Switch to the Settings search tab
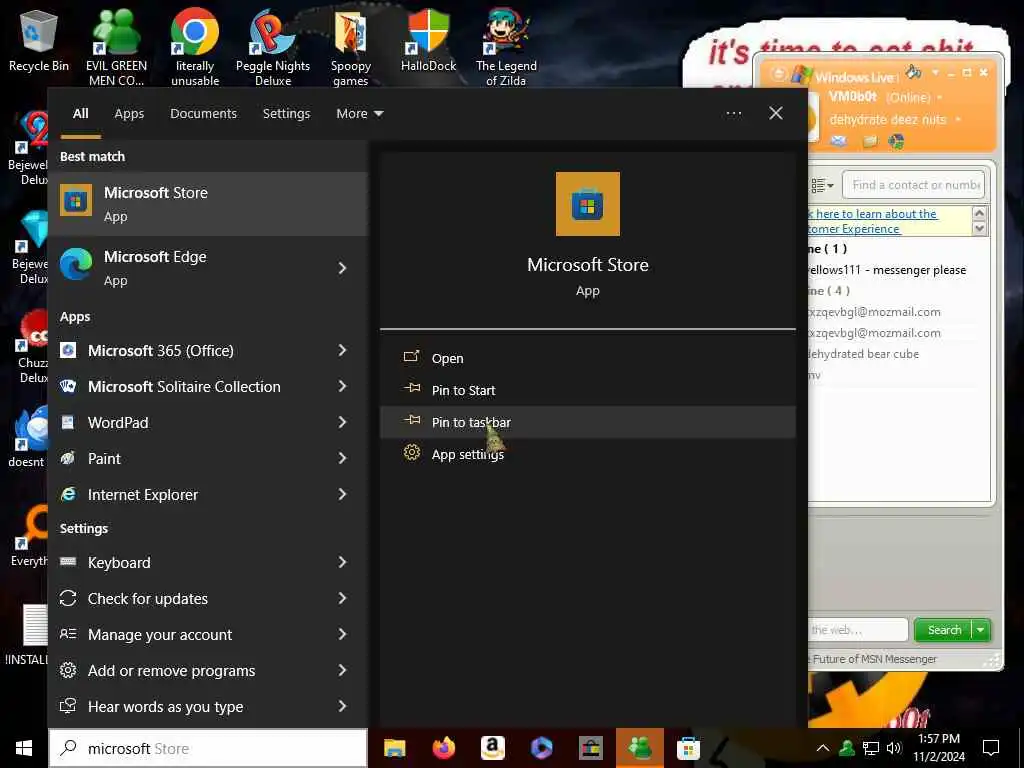This screenshot has height=768, width=1024. (286, 114)
